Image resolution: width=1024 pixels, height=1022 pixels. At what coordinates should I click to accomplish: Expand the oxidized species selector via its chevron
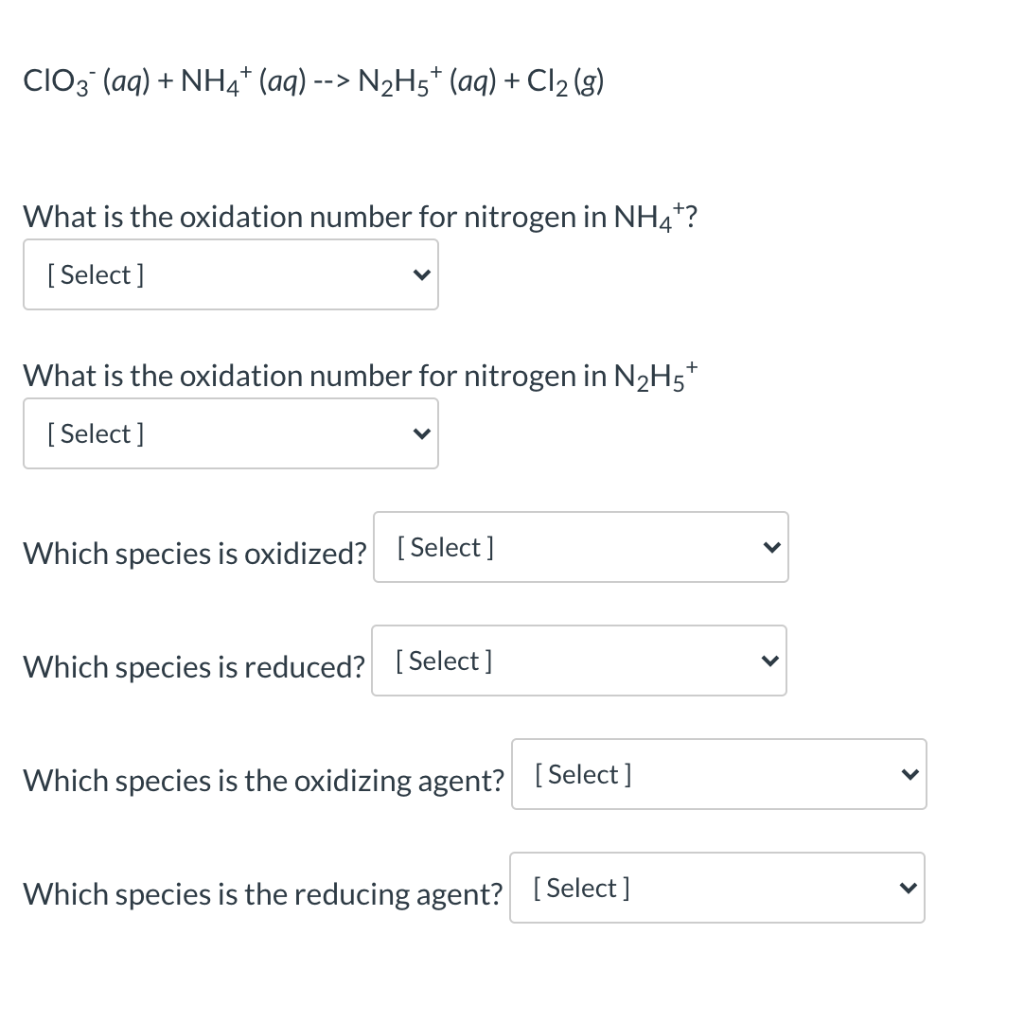pos(769,546)
